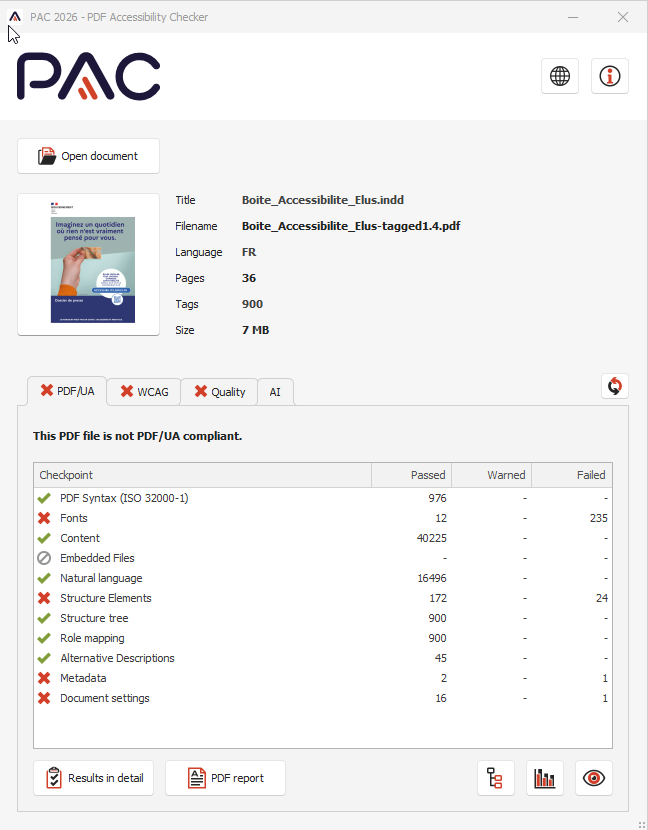
Task: Generate the PDF report
Action: (x=225, y=778)
